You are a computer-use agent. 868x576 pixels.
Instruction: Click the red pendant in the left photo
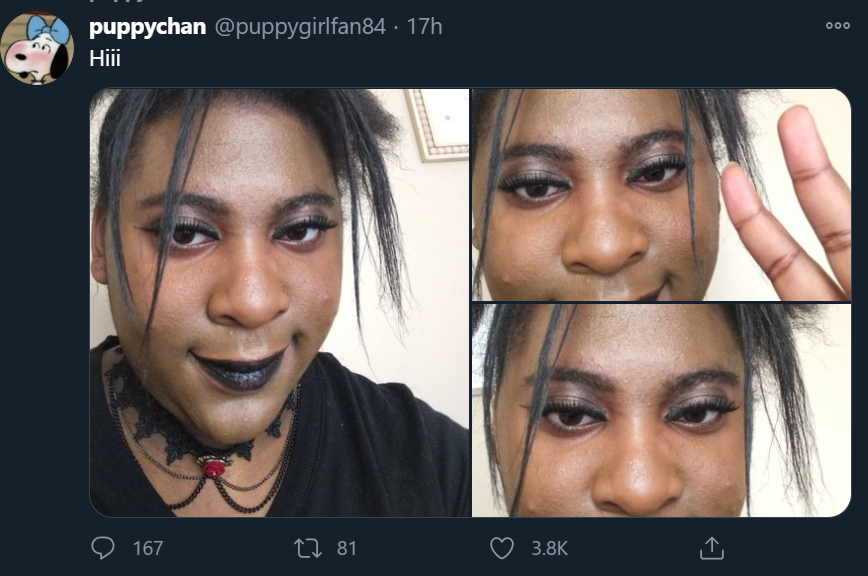tap(213, 466)
